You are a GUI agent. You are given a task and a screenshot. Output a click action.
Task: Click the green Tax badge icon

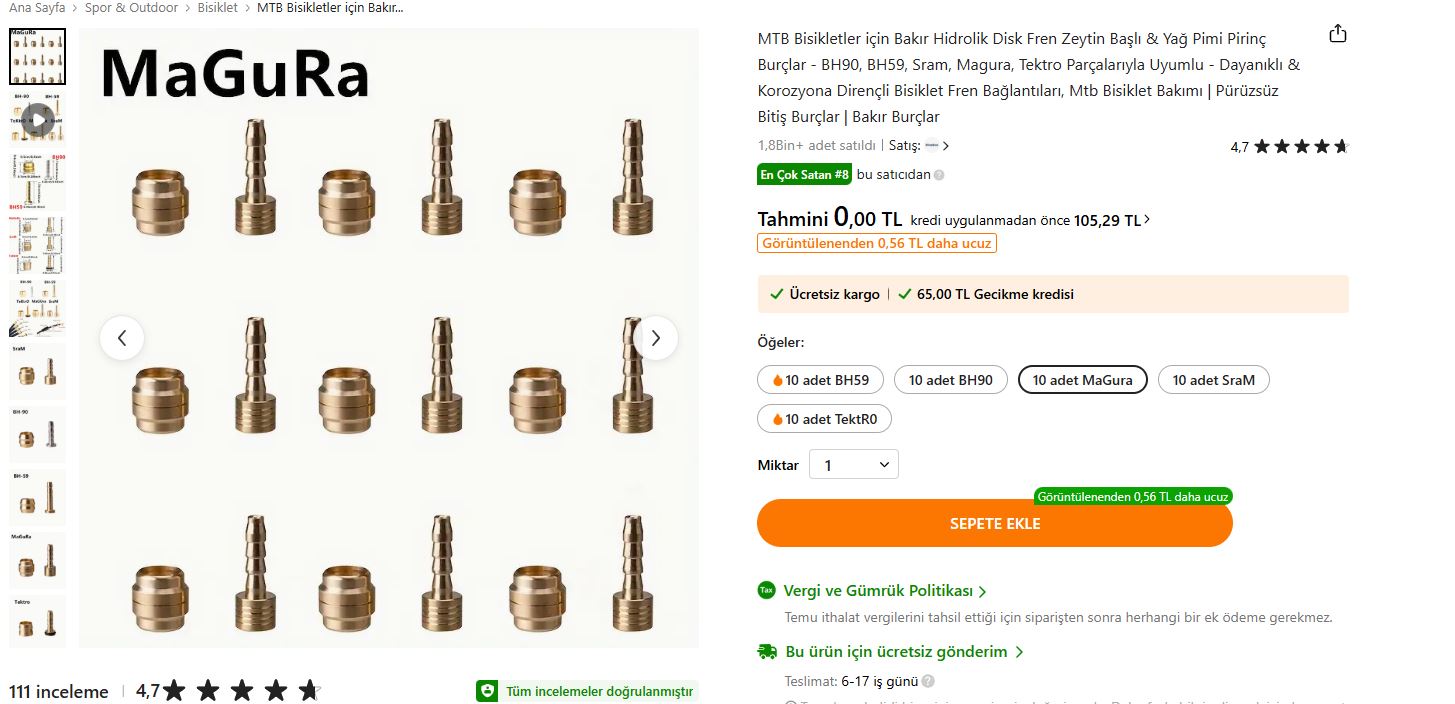point(767,591)
